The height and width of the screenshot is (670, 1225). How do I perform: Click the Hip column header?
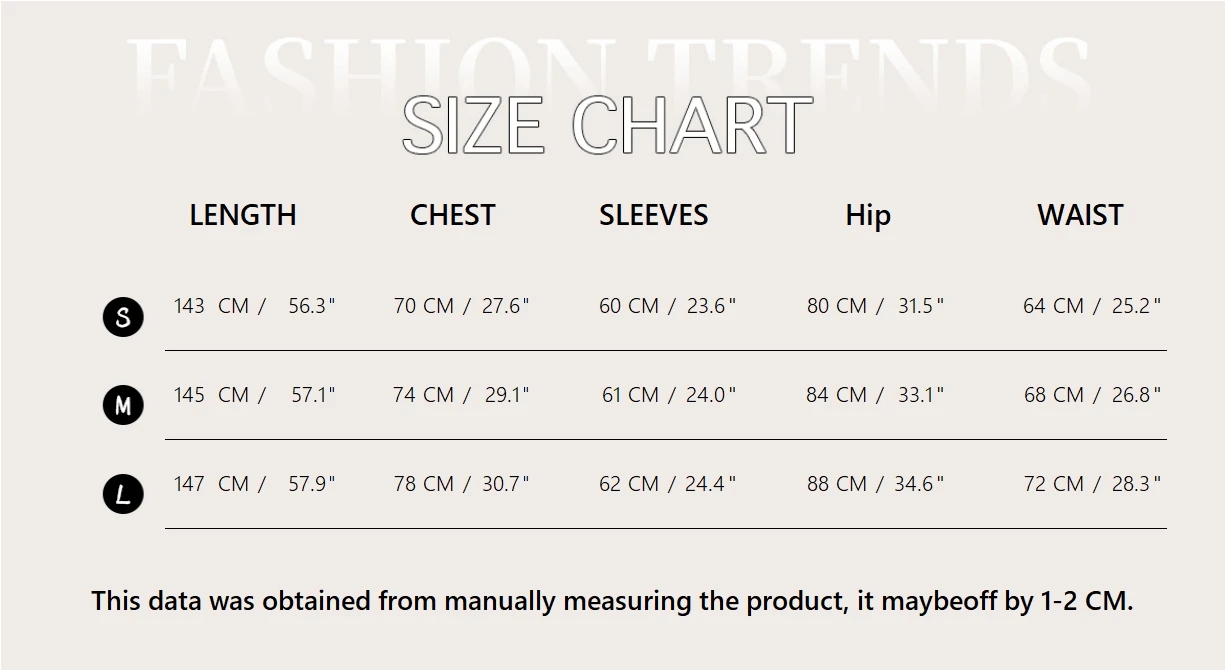tap(867, 215)
